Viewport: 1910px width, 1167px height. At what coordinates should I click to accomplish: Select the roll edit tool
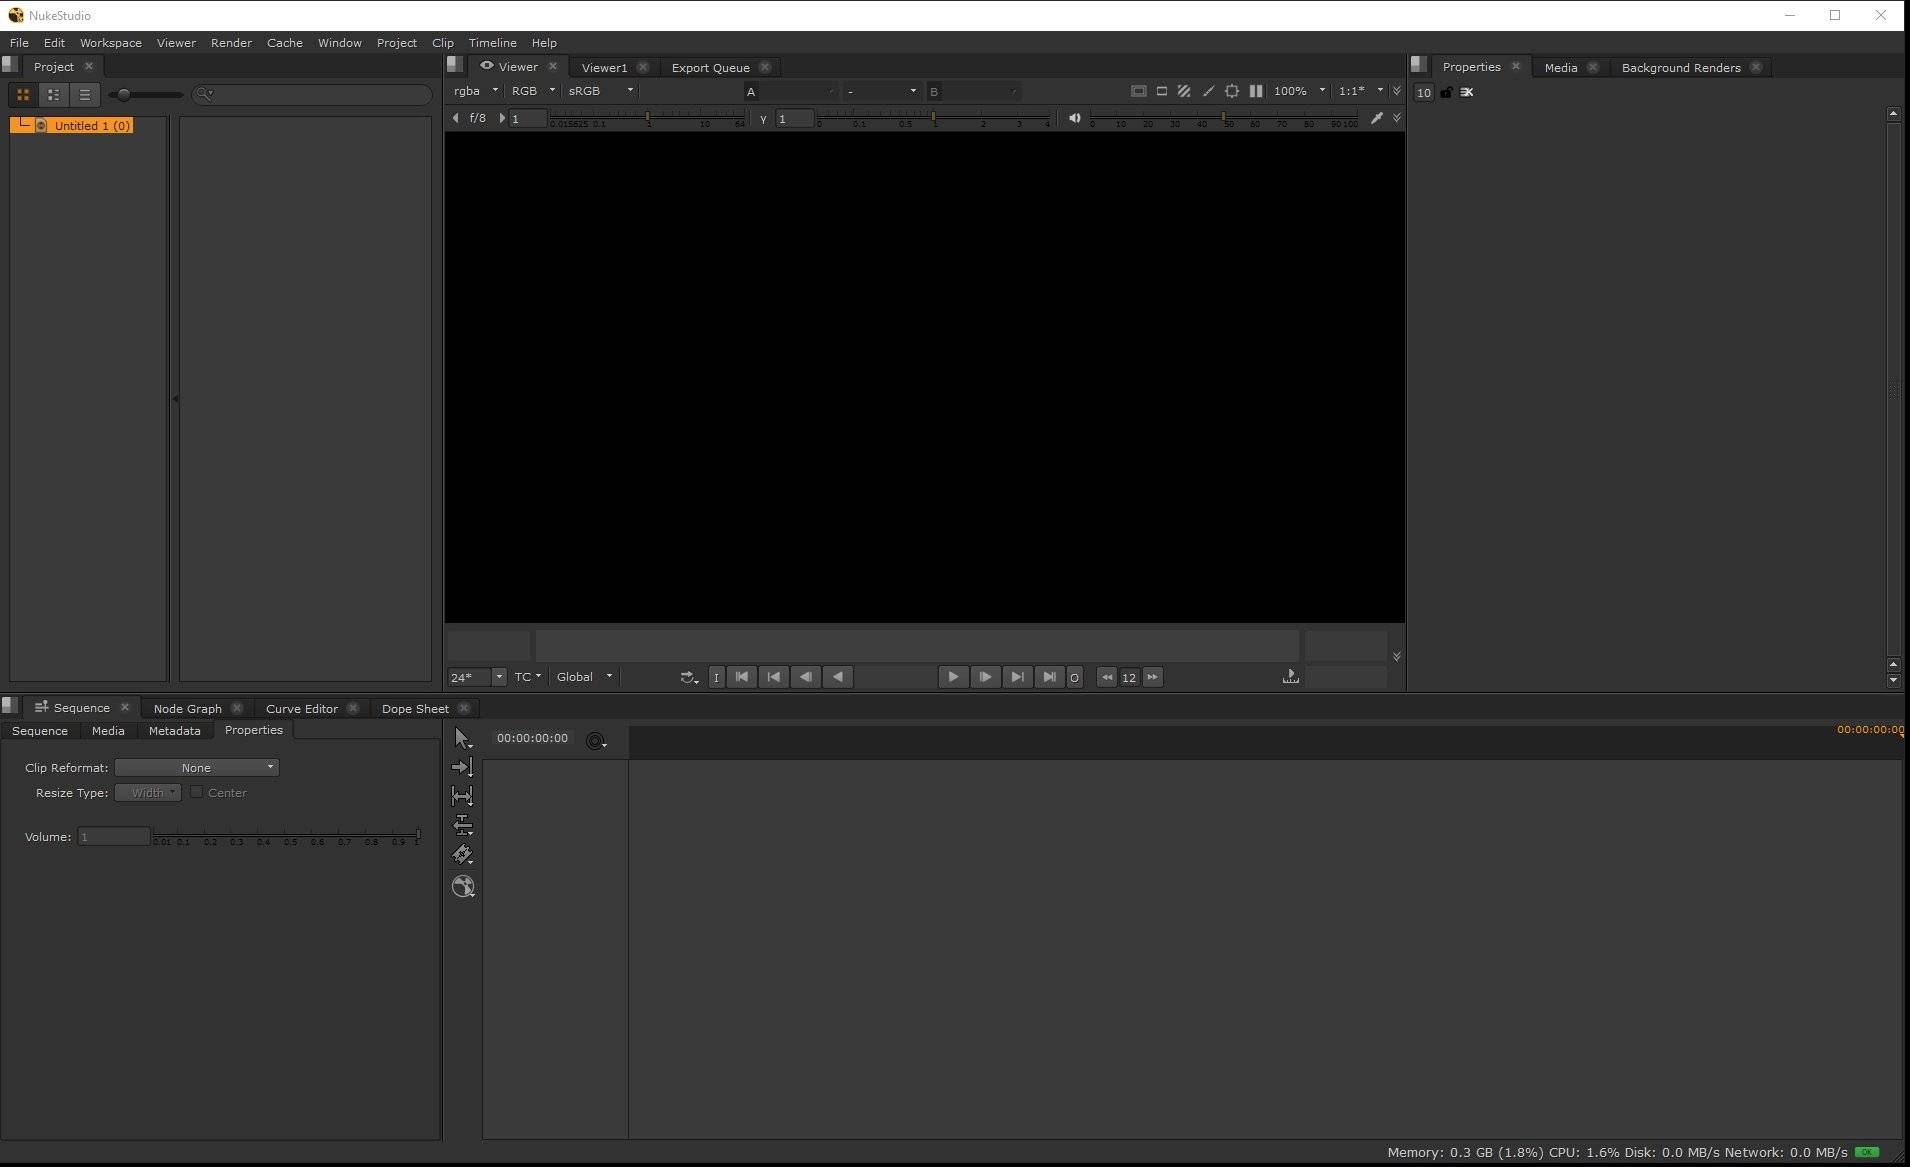(x=462, y=825)
